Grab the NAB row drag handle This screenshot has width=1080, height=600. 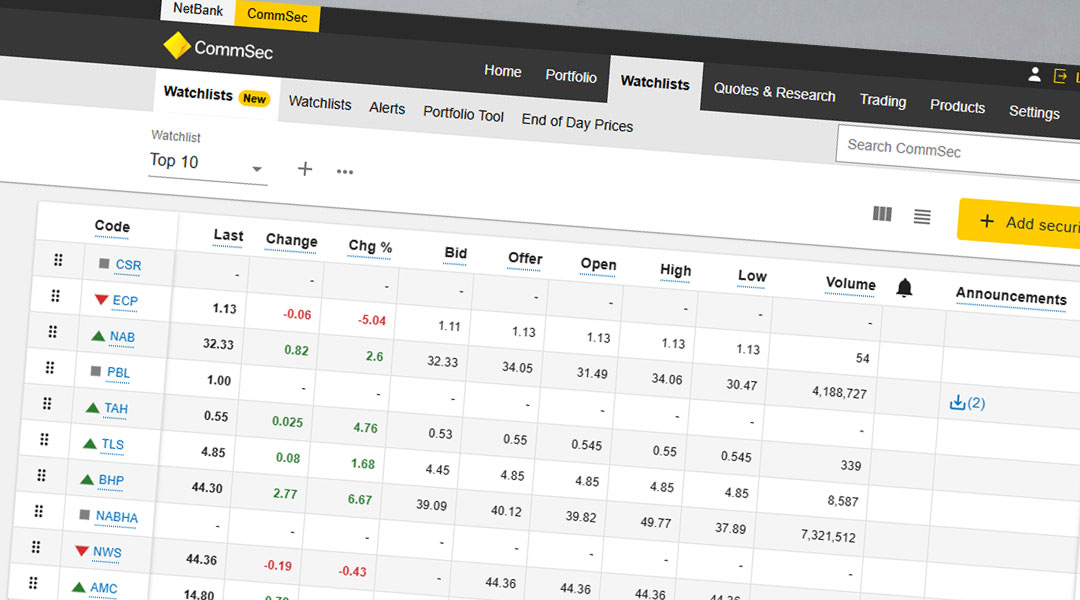(x=52, y=331)
